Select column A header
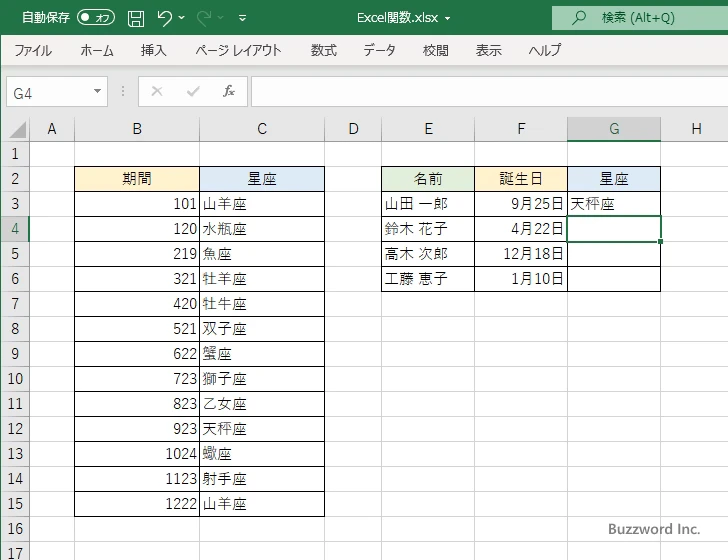 click(x=52, y=129)
